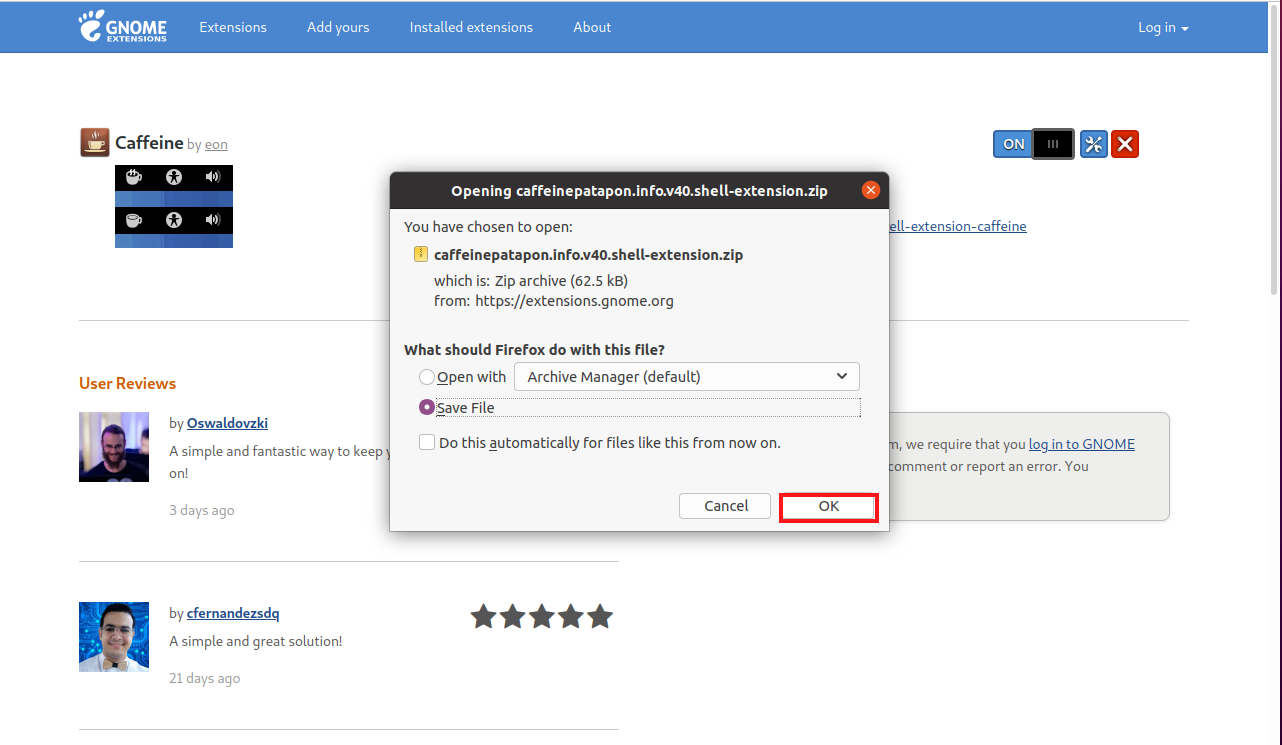Confirm the download with OK
Screen dimensions: 1282x745
click(x=829, y=507)
